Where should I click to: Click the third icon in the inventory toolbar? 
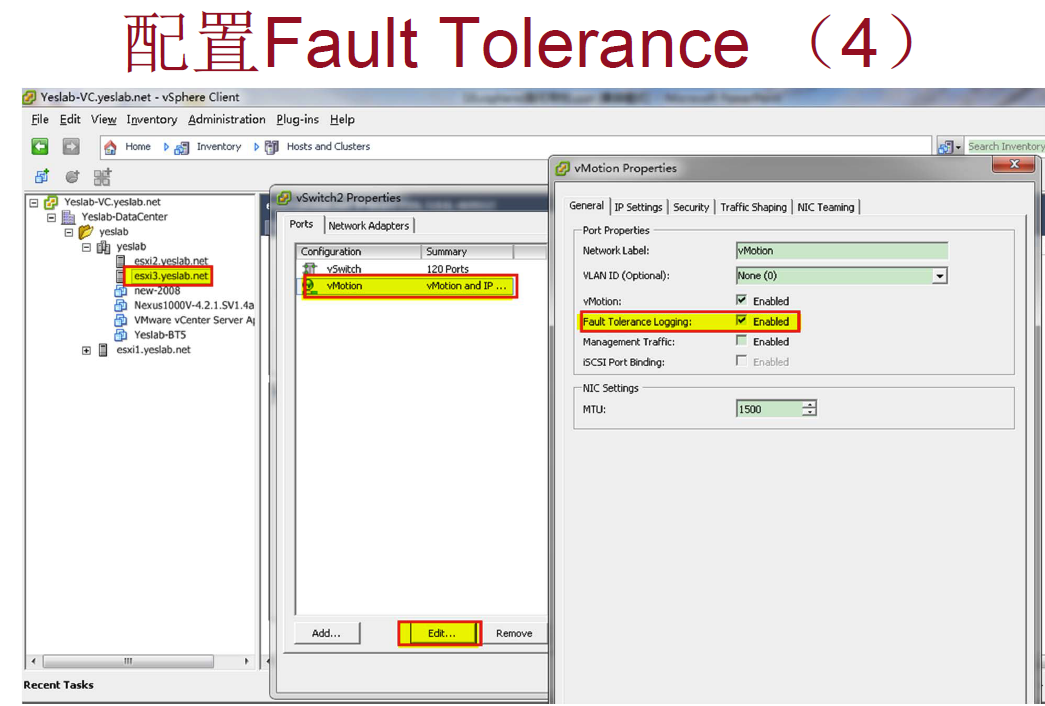(102, 177)
